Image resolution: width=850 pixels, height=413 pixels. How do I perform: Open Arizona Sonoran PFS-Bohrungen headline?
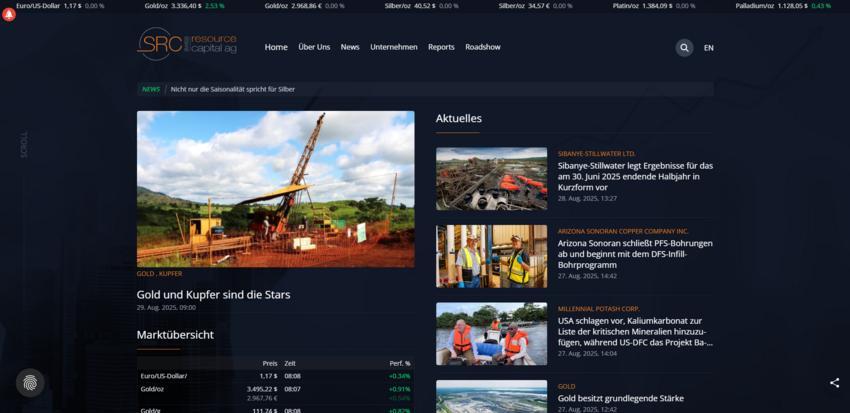coord(635,254)
